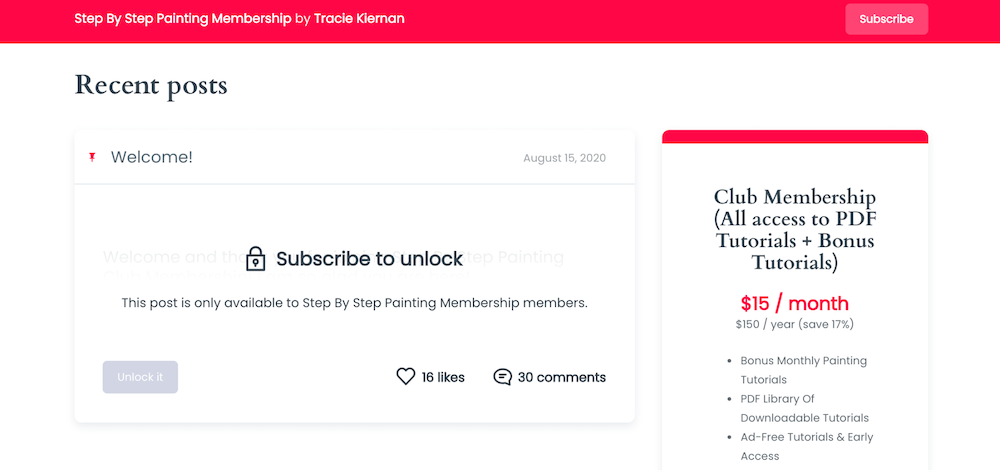Image resolution: width=1000 pixels, height=472 pixels.
Task: Click PDF Library Of Downloadable Tutorials item
Action: pyautogui.click(x=805, y=408)
